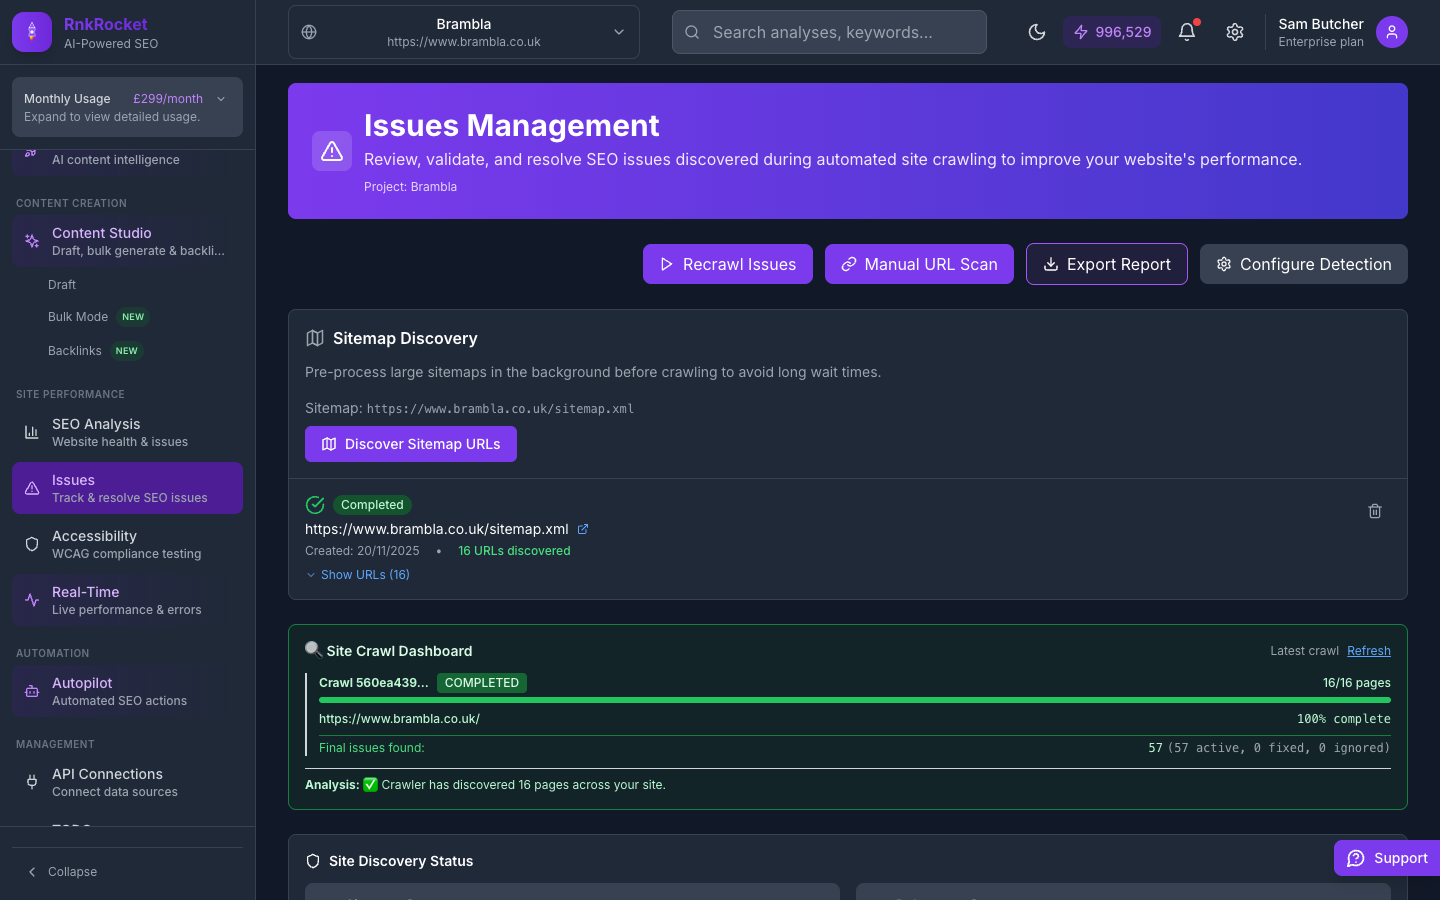Open the Brambla project selector dropdown
This screenshot has height=900, width=1440.
pos(464,32)
